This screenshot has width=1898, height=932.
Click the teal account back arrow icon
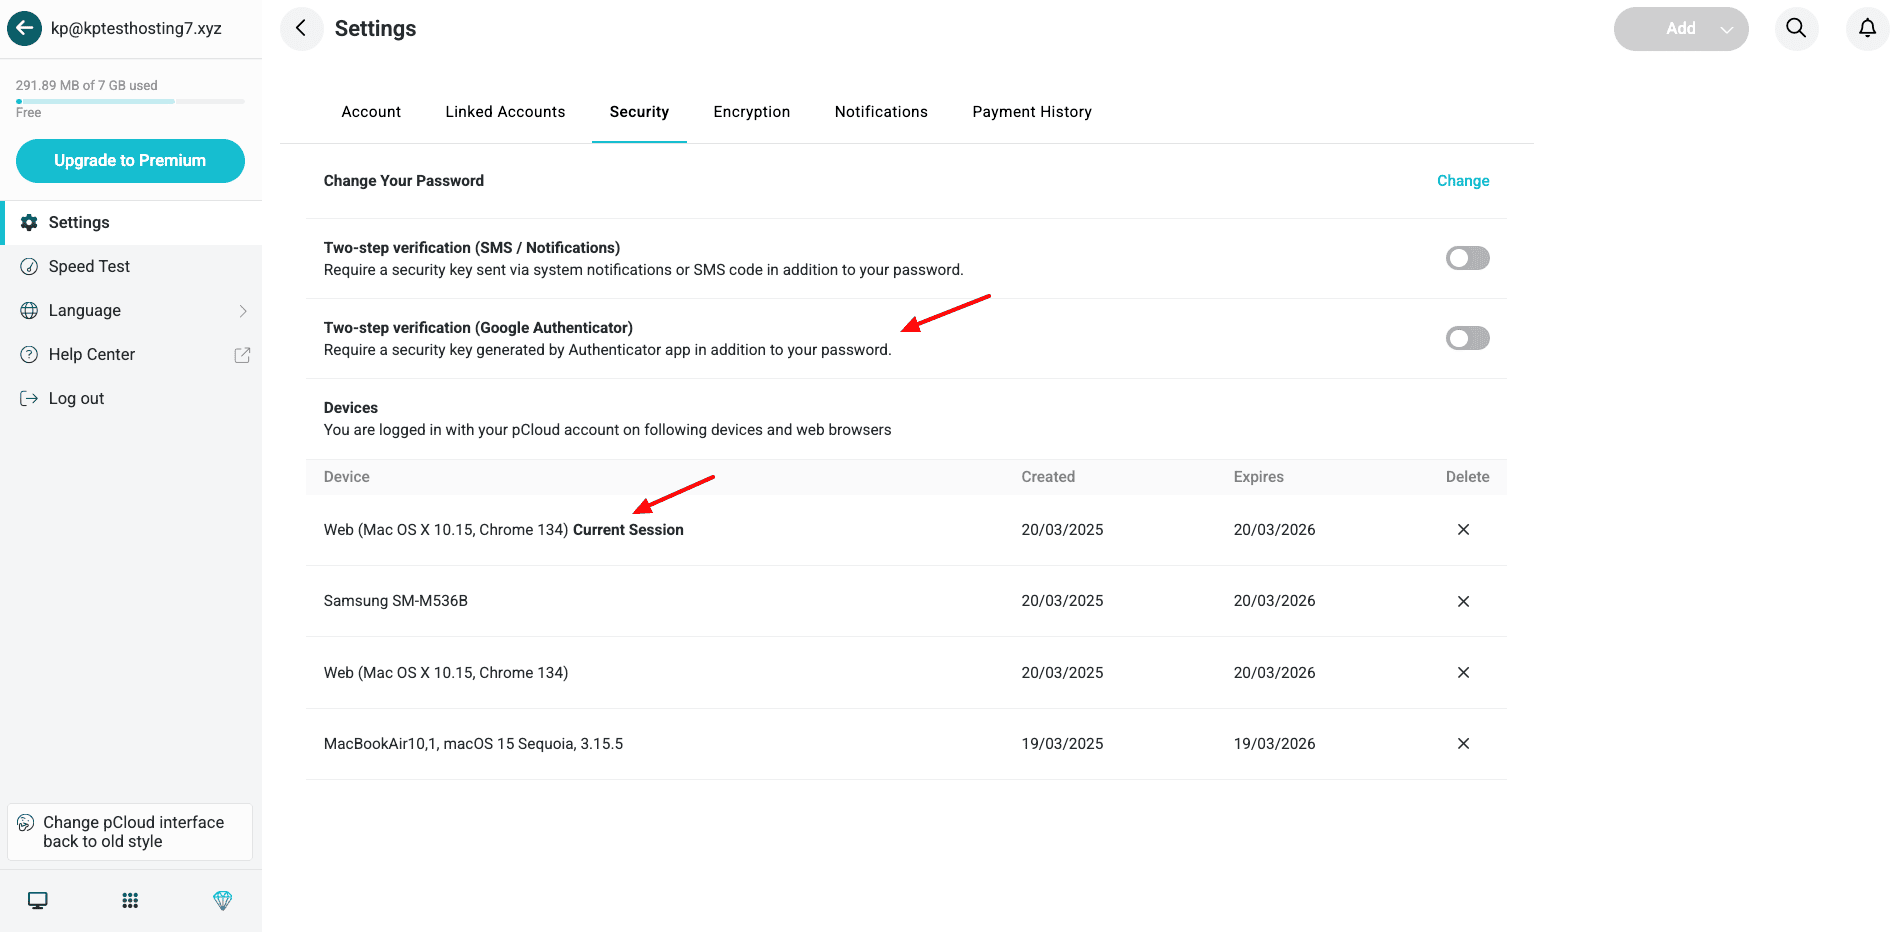click(x=24, y=28)
